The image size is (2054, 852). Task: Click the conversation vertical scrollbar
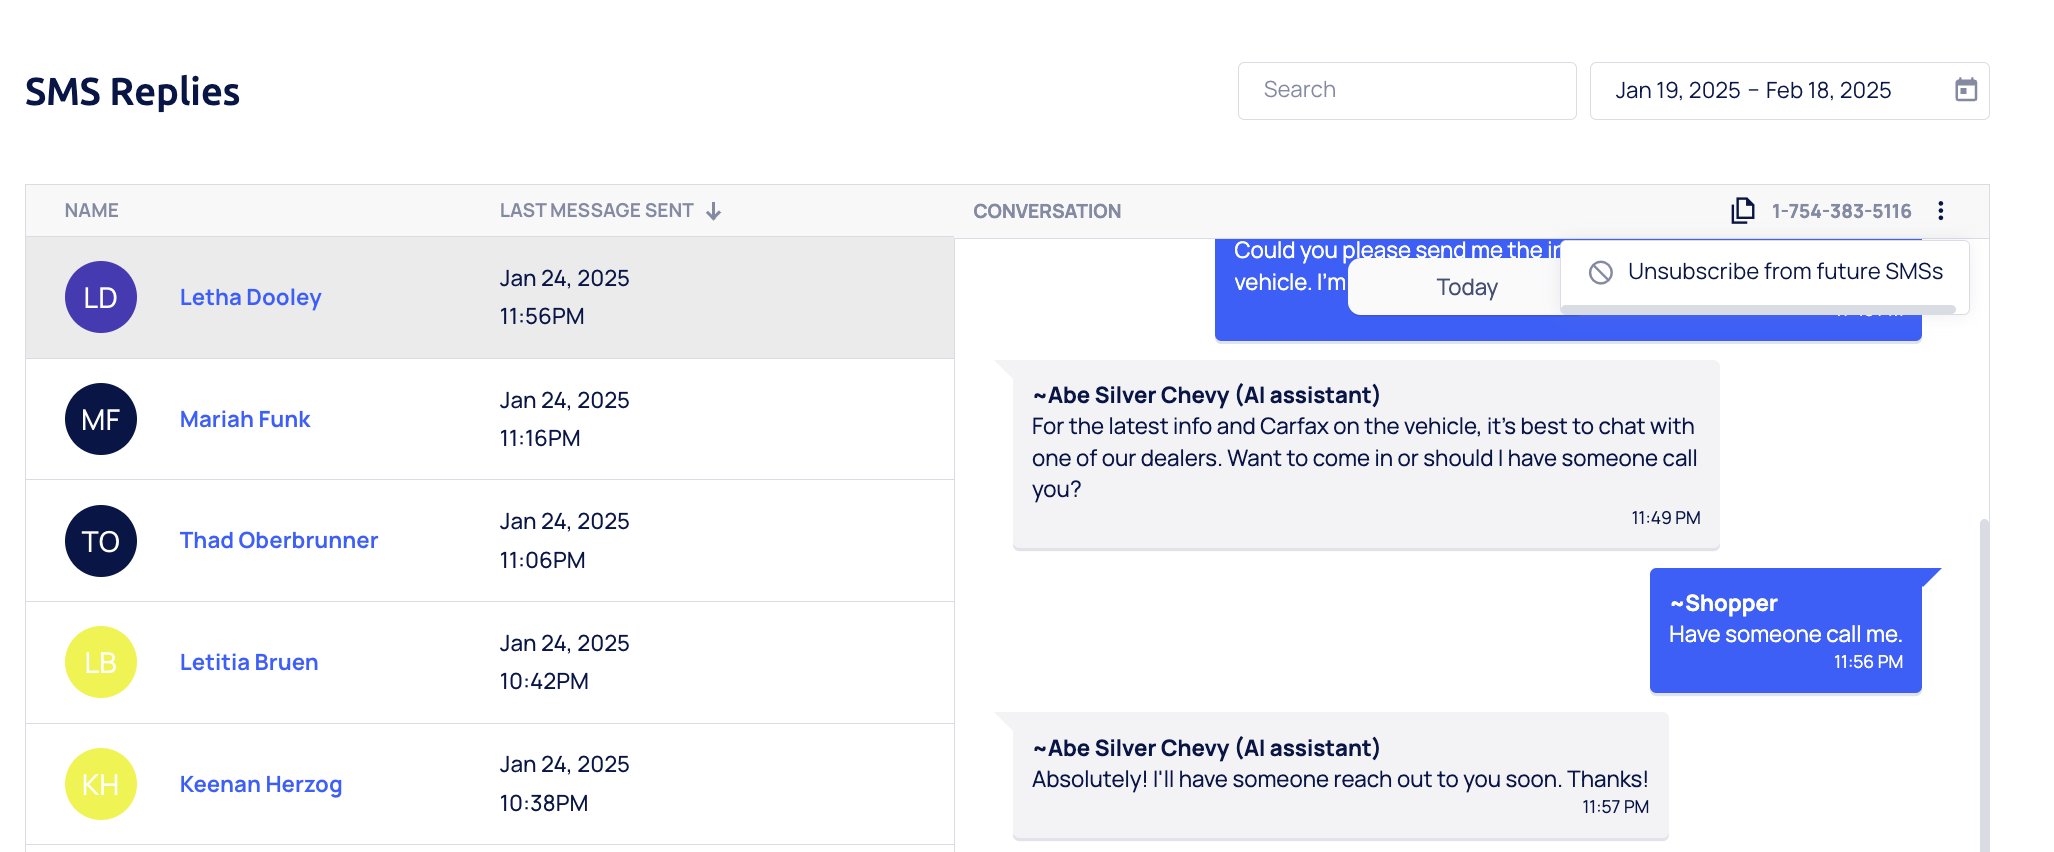[1983, 680]
